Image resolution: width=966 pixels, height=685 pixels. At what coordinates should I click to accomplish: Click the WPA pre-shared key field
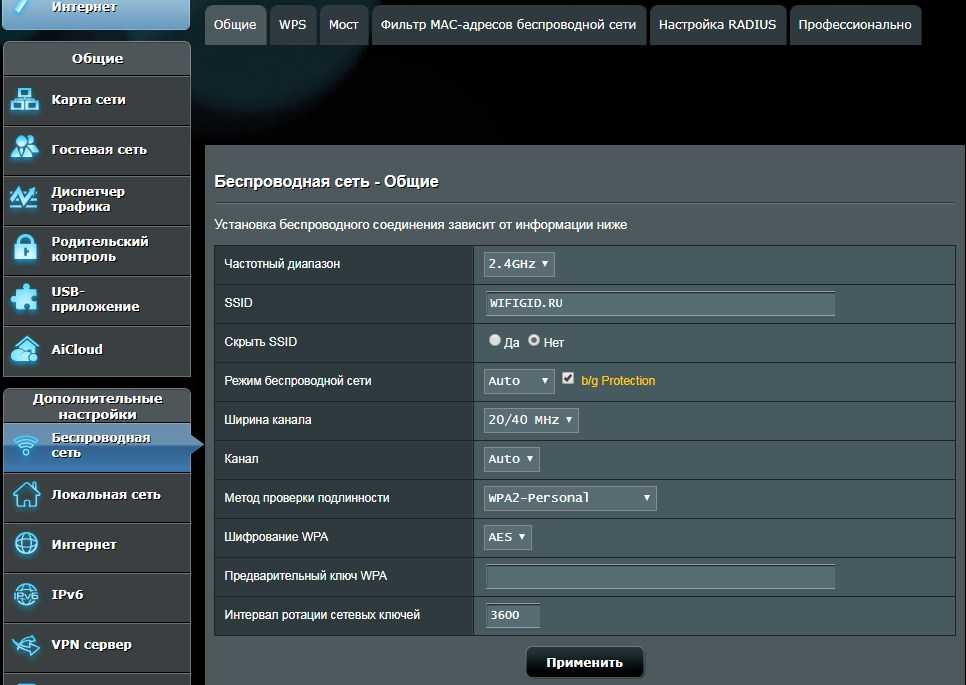tap(660, 577)
